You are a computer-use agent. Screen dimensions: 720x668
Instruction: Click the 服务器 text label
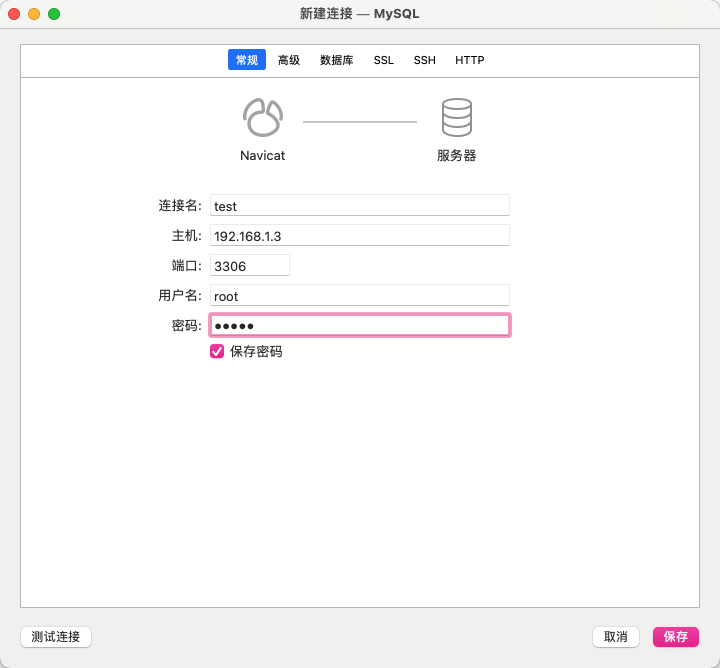[x=456, y=156]
